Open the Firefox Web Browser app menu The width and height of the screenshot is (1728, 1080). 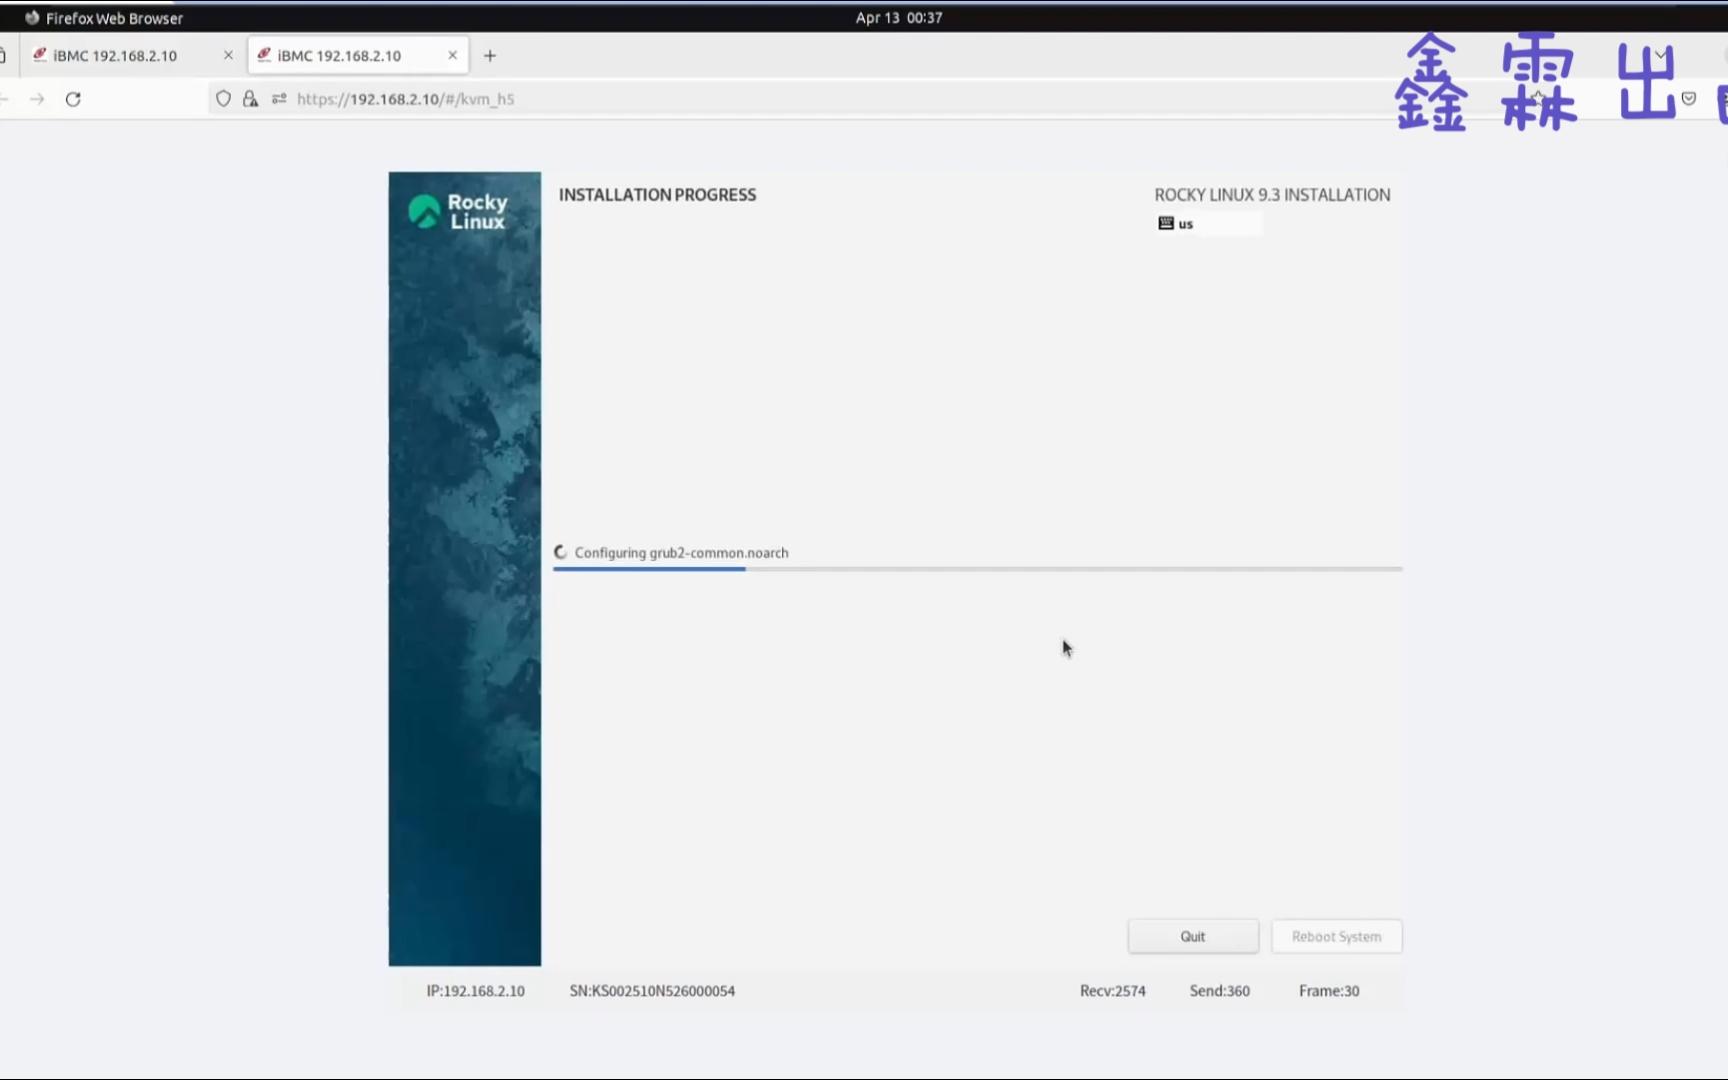point(104,18)
